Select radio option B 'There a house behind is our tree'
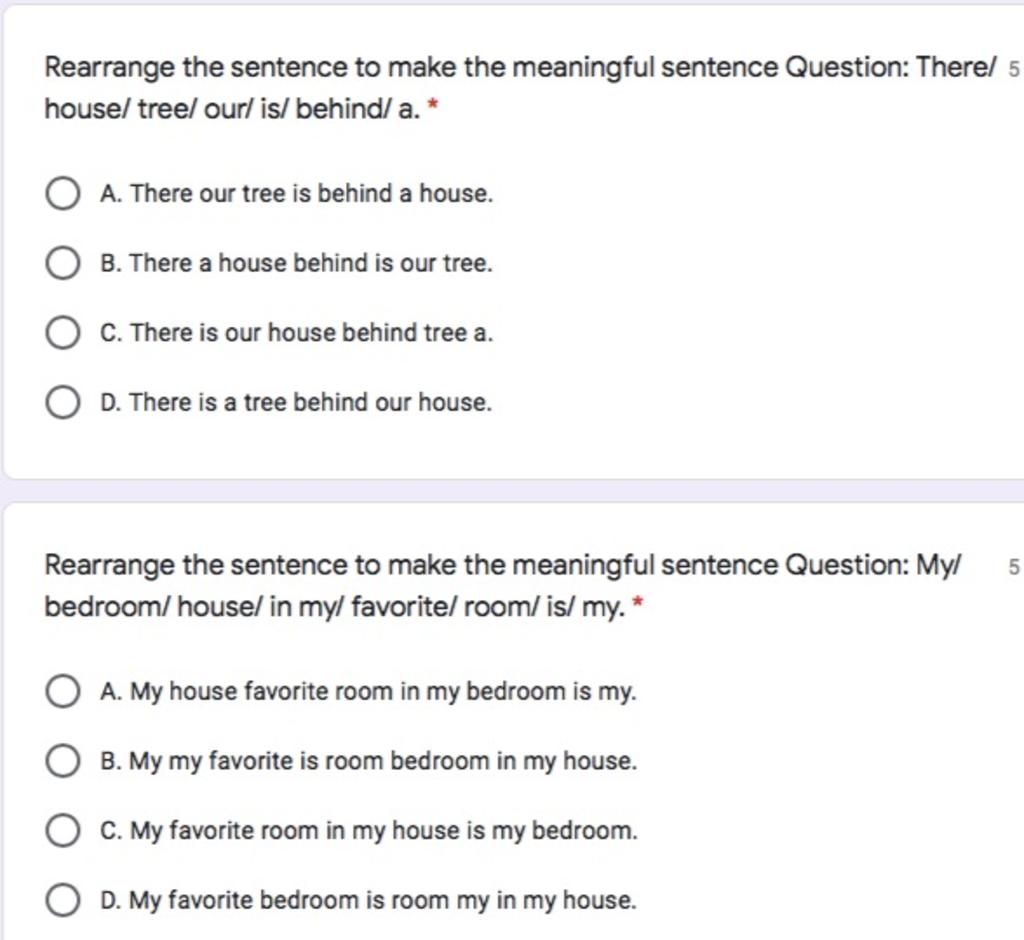The height and width of the screenshot is (940, 1024). [63, 263]
